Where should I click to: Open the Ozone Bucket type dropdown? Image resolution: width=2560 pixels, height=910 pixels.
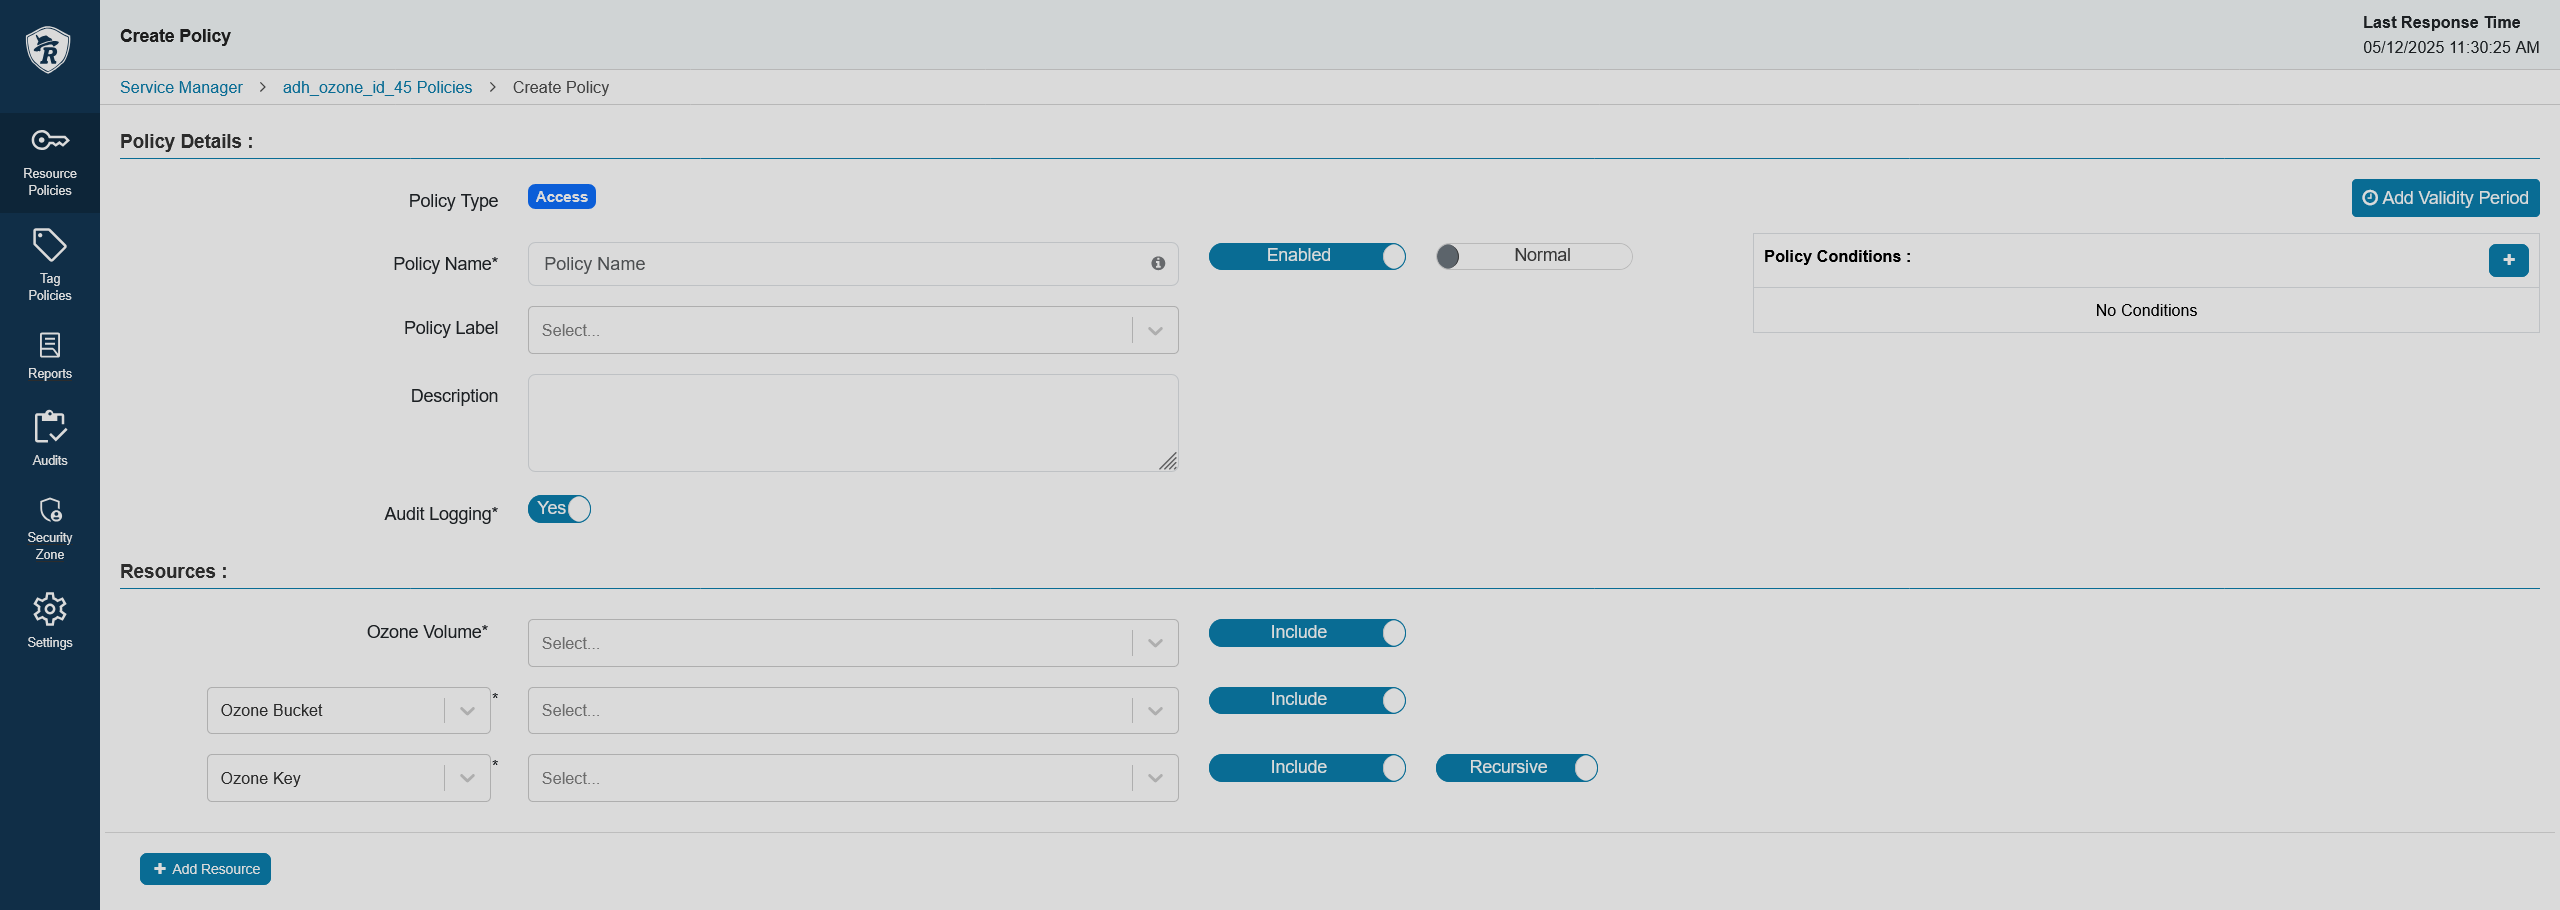tap(349, 710)
